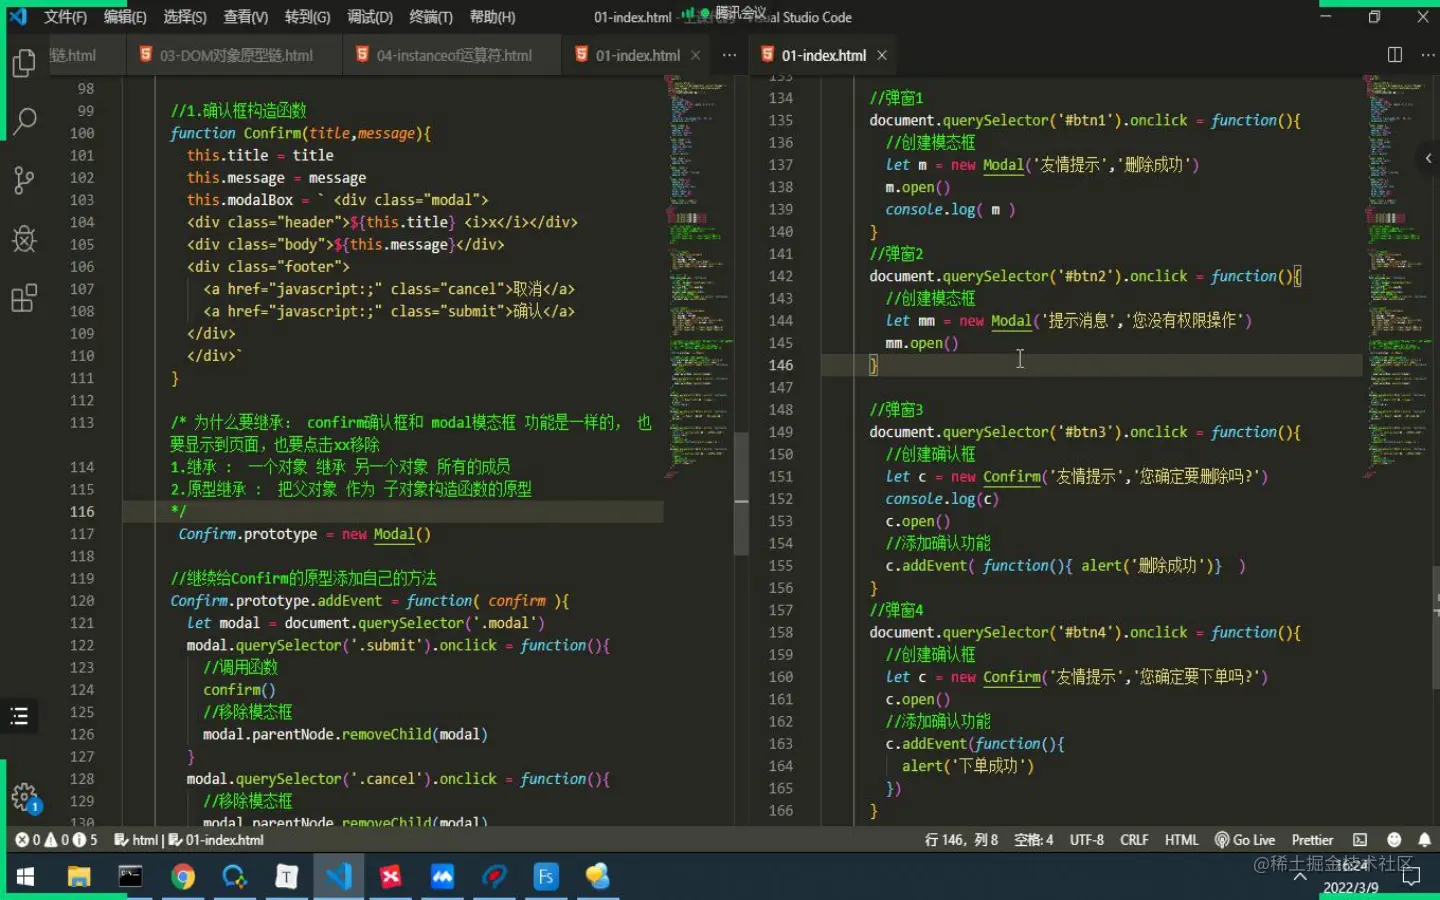The width and height of the screenshot is (1440, 900).
Task: Open the HTML language mode selector
Action: [x=1181, y=840]
